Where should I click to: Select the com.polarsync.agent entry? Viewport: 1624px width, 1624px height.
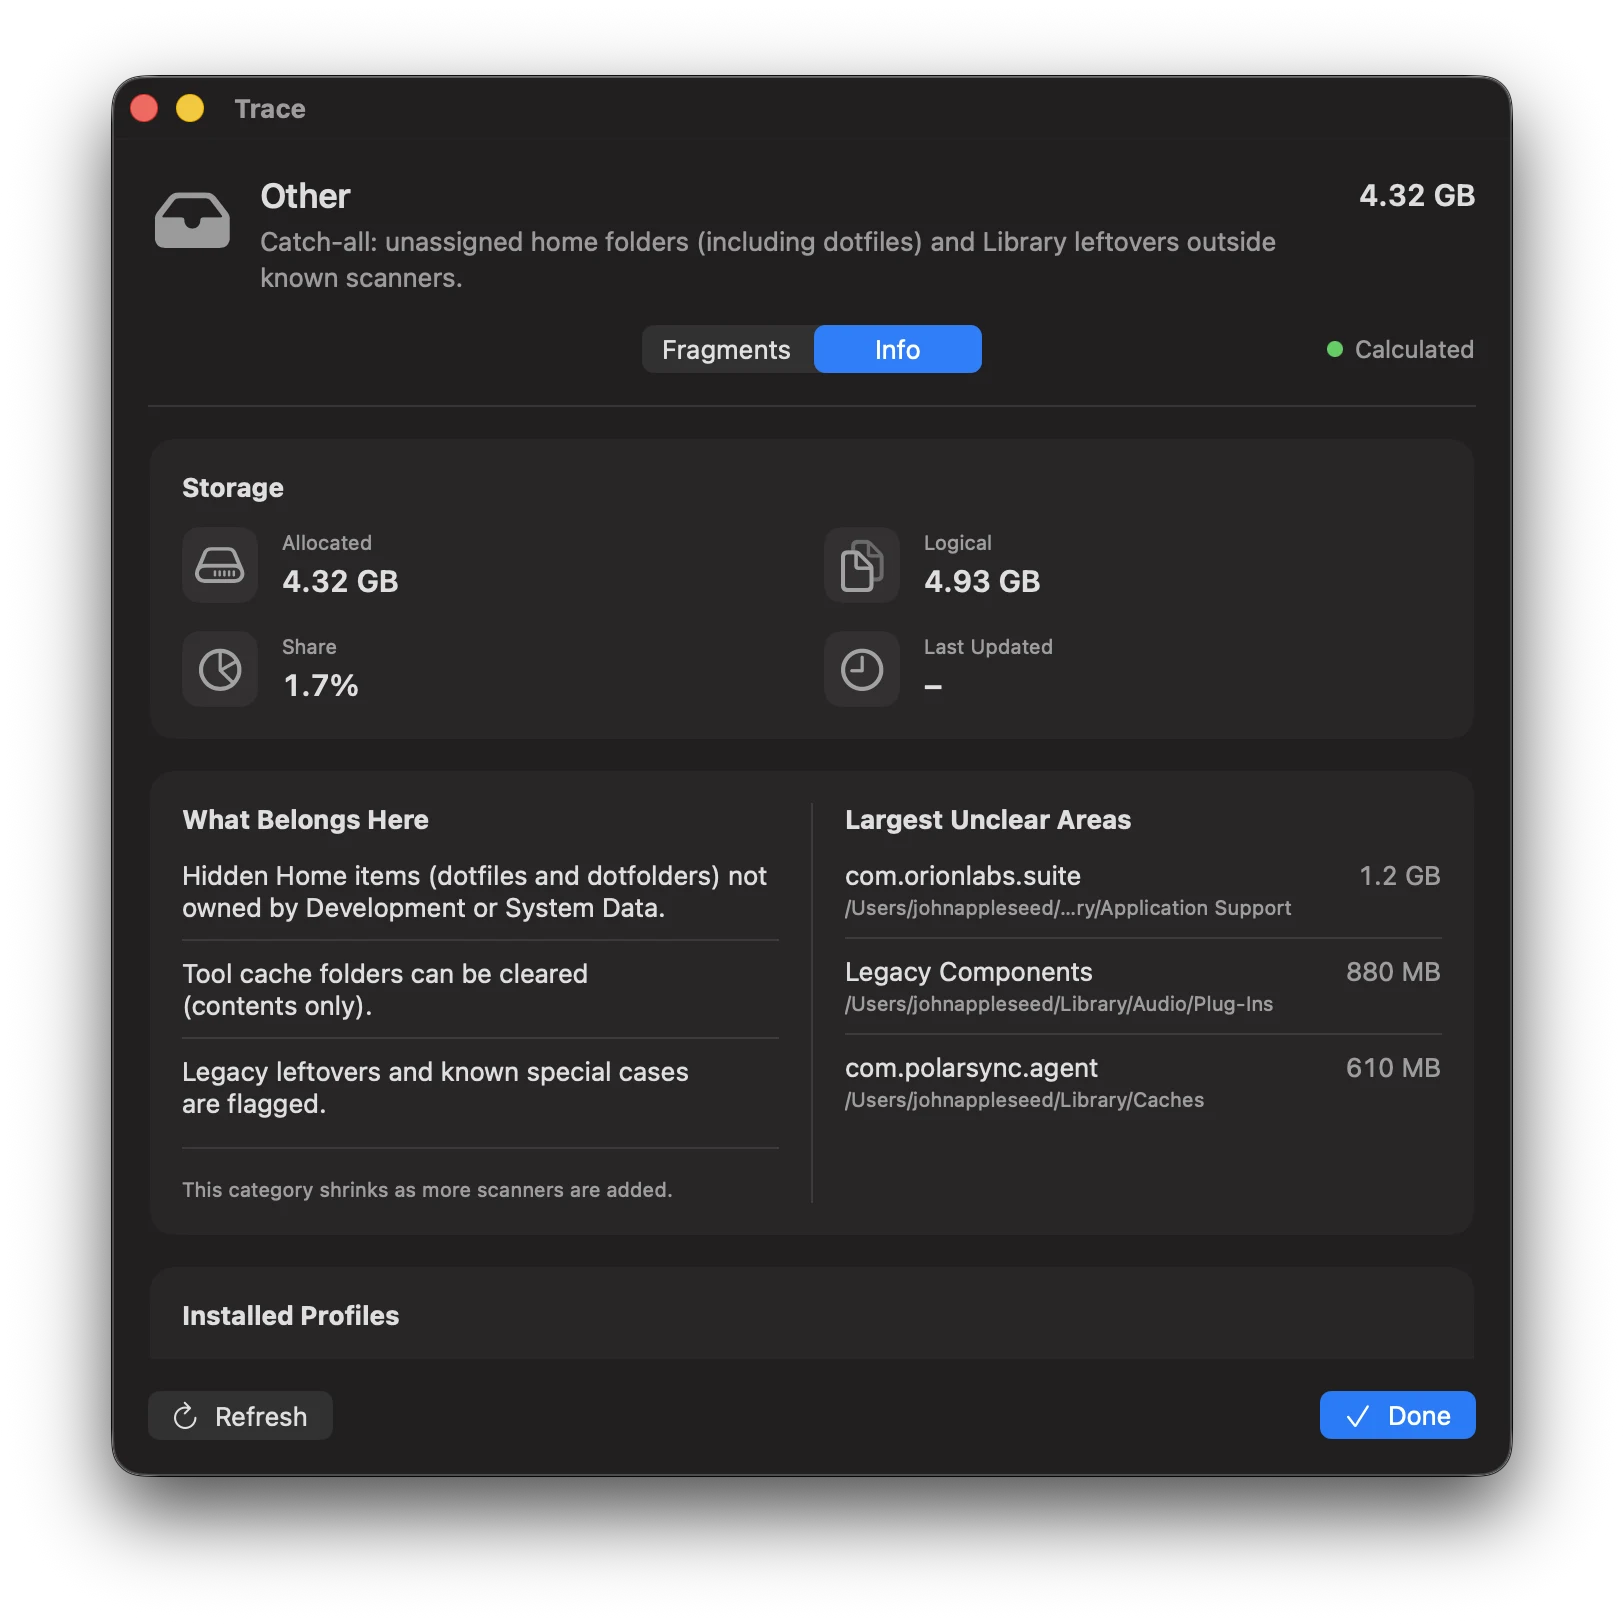point(1143,1082)
